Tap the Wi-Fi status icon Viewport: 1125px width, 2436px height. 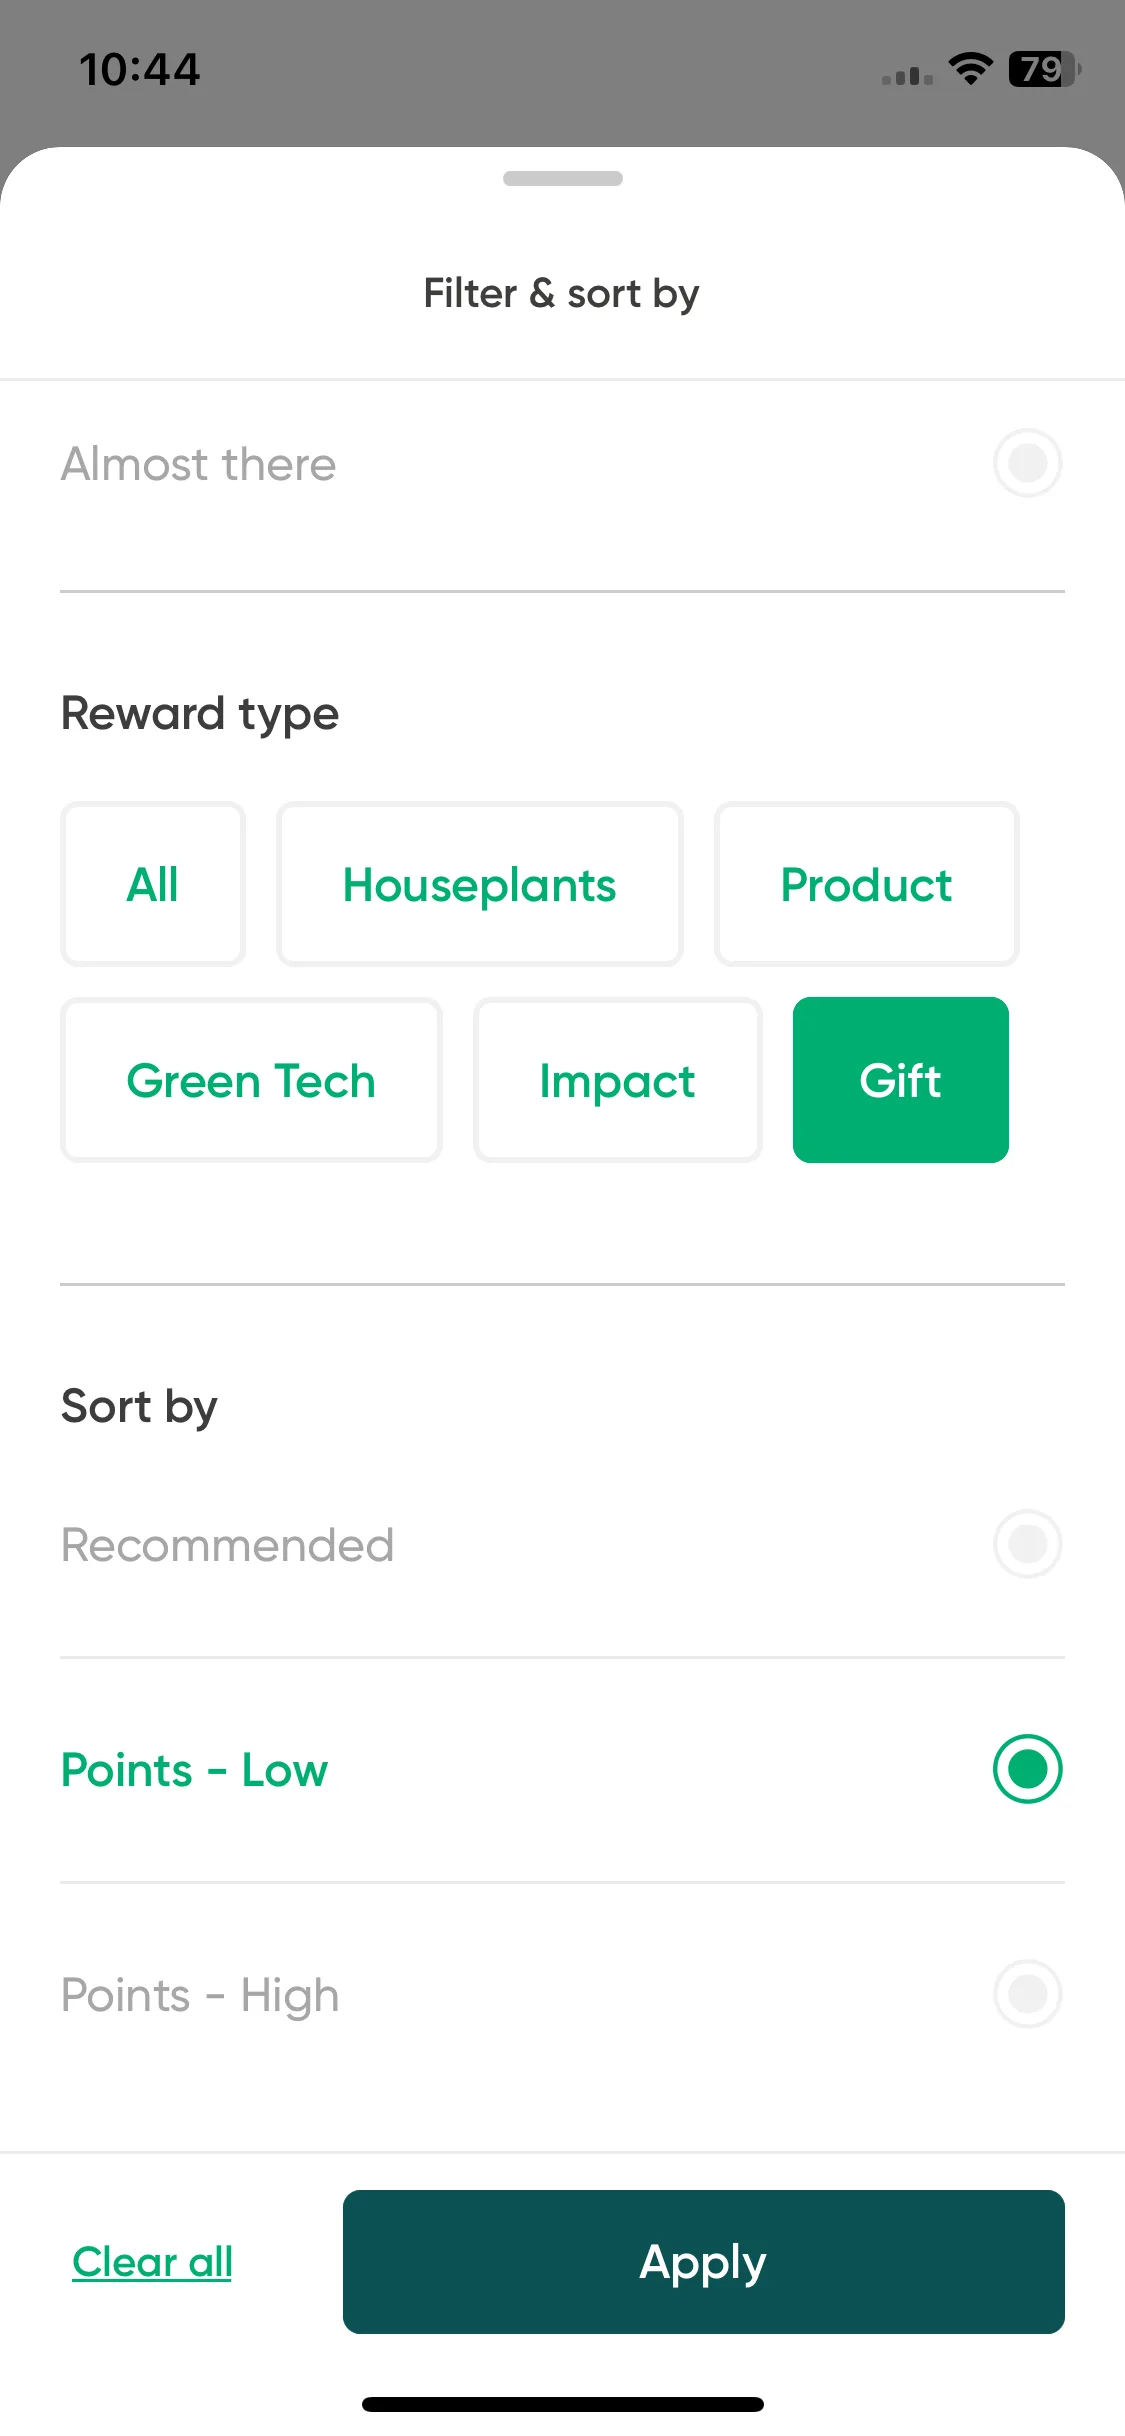tap(970, 69)
